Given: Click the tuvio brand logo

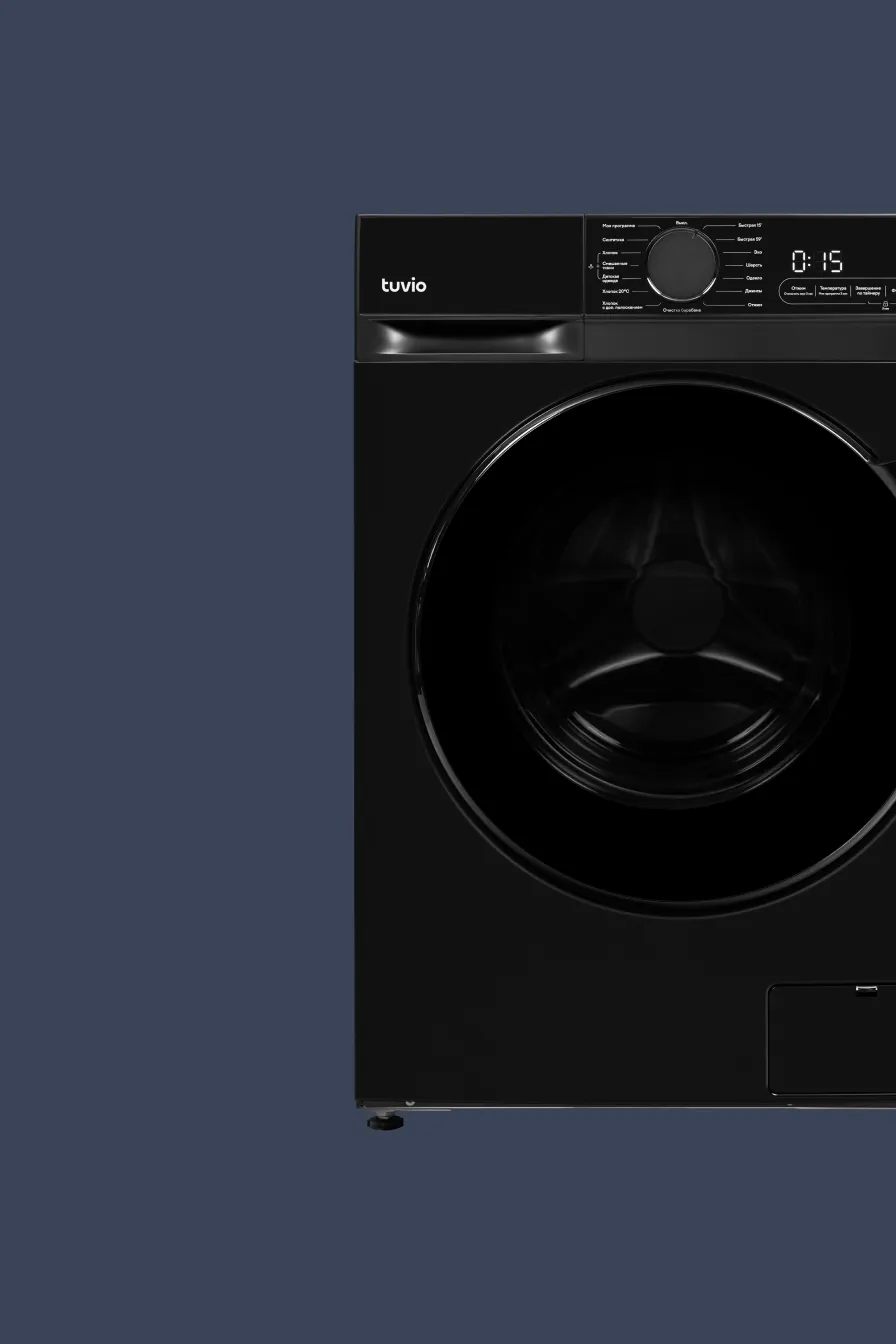Looking at the screenshot, I should tap(403, 285).
